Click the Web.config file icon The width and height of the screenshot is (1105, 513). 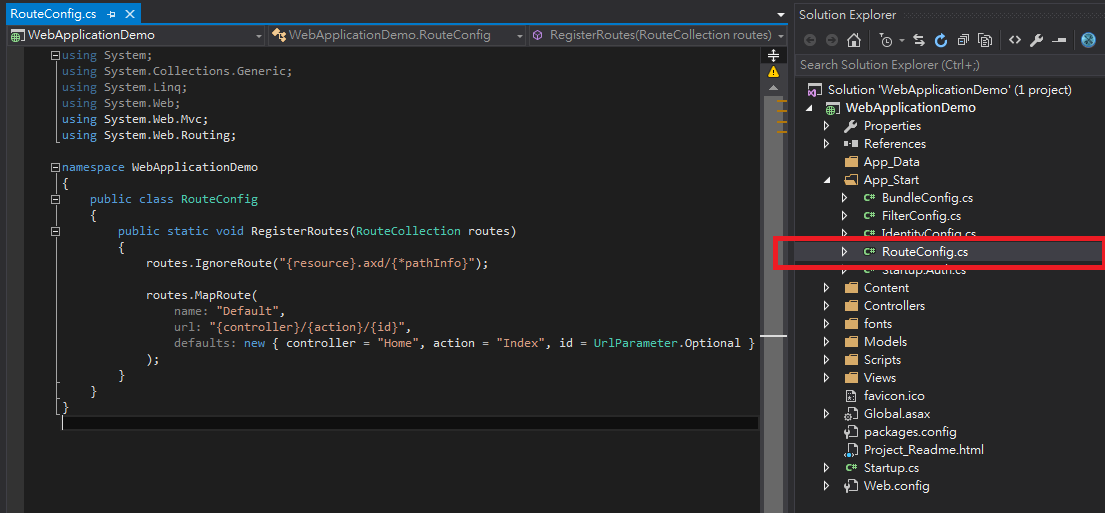(851, 486)
